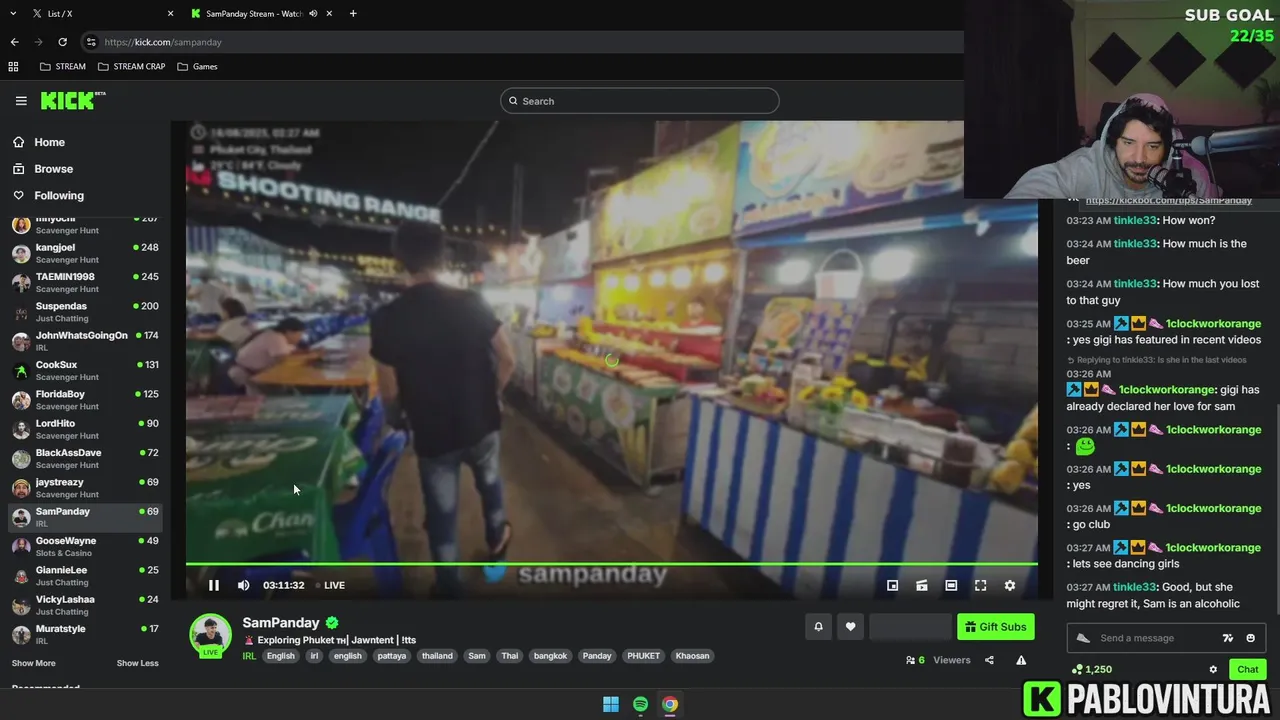This screenshot has width=1280, height=720.
Task: Click the IRL category link
Action: (249, 656)
